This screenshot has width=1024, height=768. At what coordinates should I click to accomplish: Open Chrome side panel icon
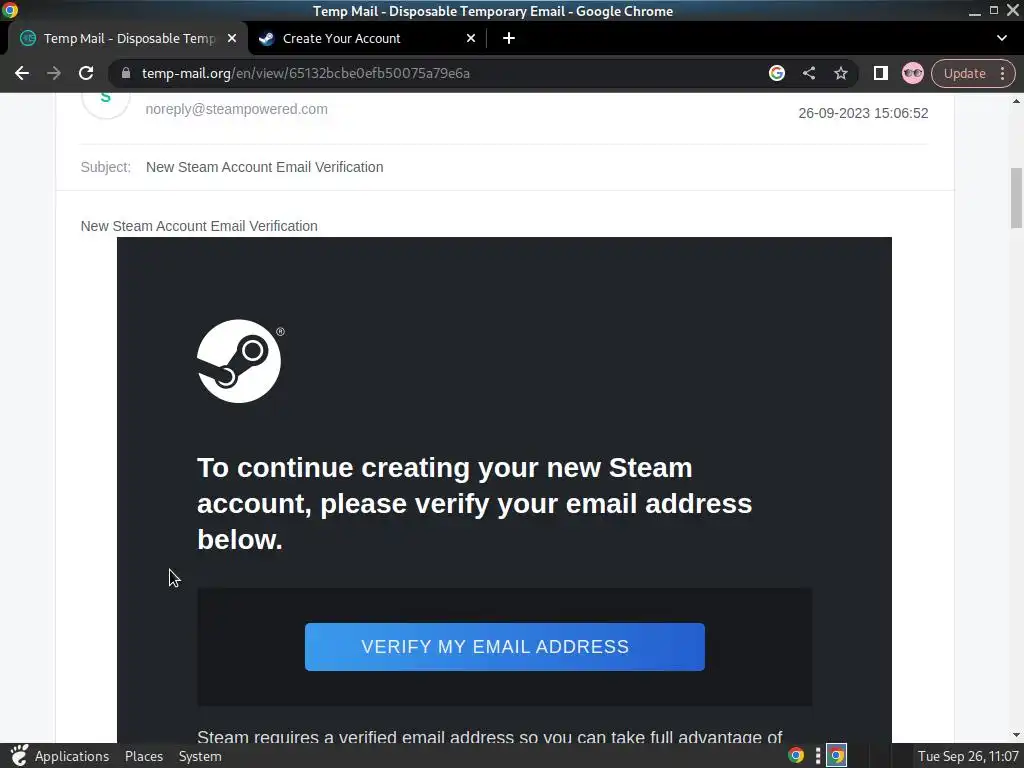(880, 73)
